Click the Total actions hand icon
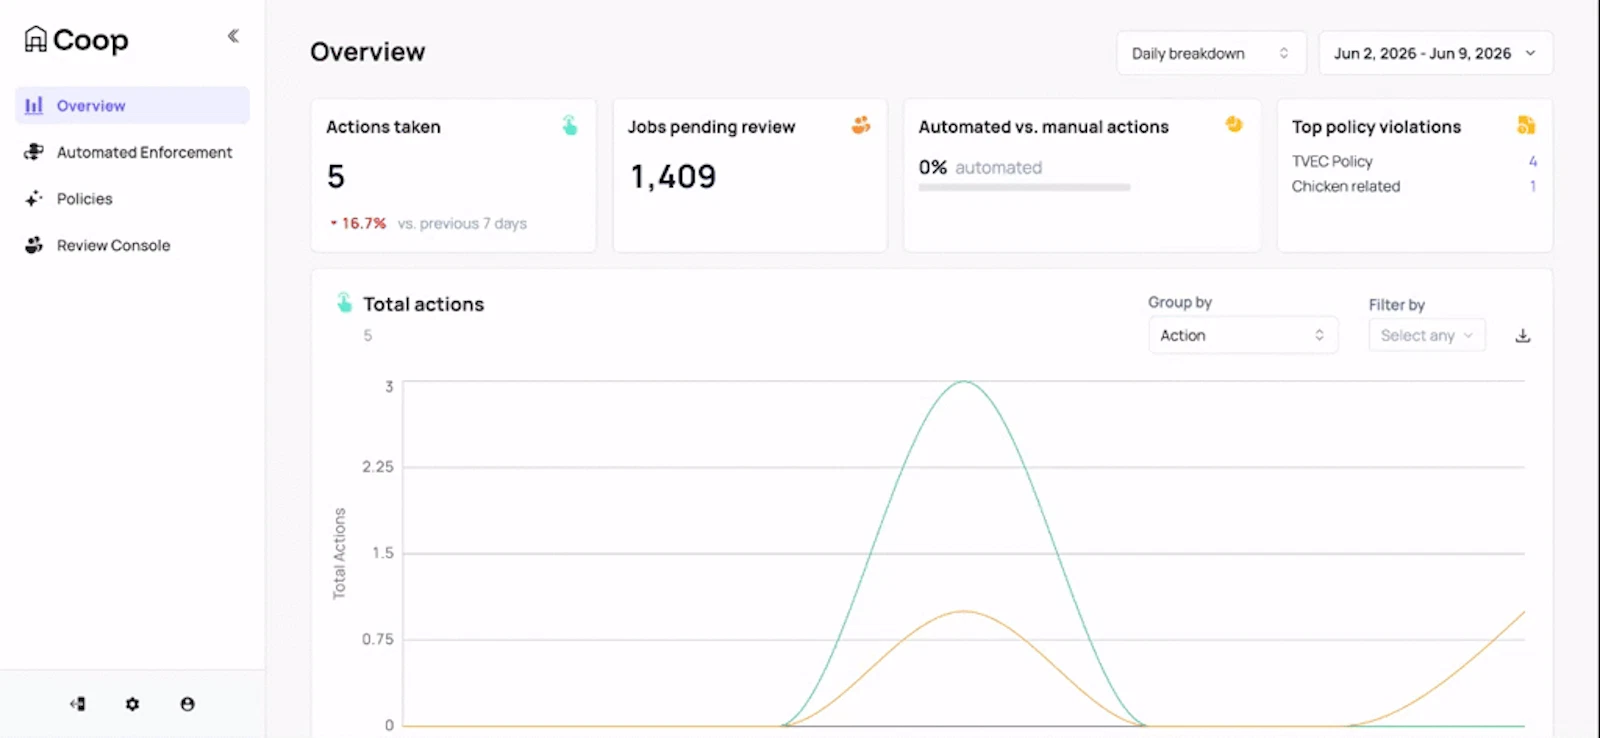The image size is (1600, 738). click(x=344, y=303)
